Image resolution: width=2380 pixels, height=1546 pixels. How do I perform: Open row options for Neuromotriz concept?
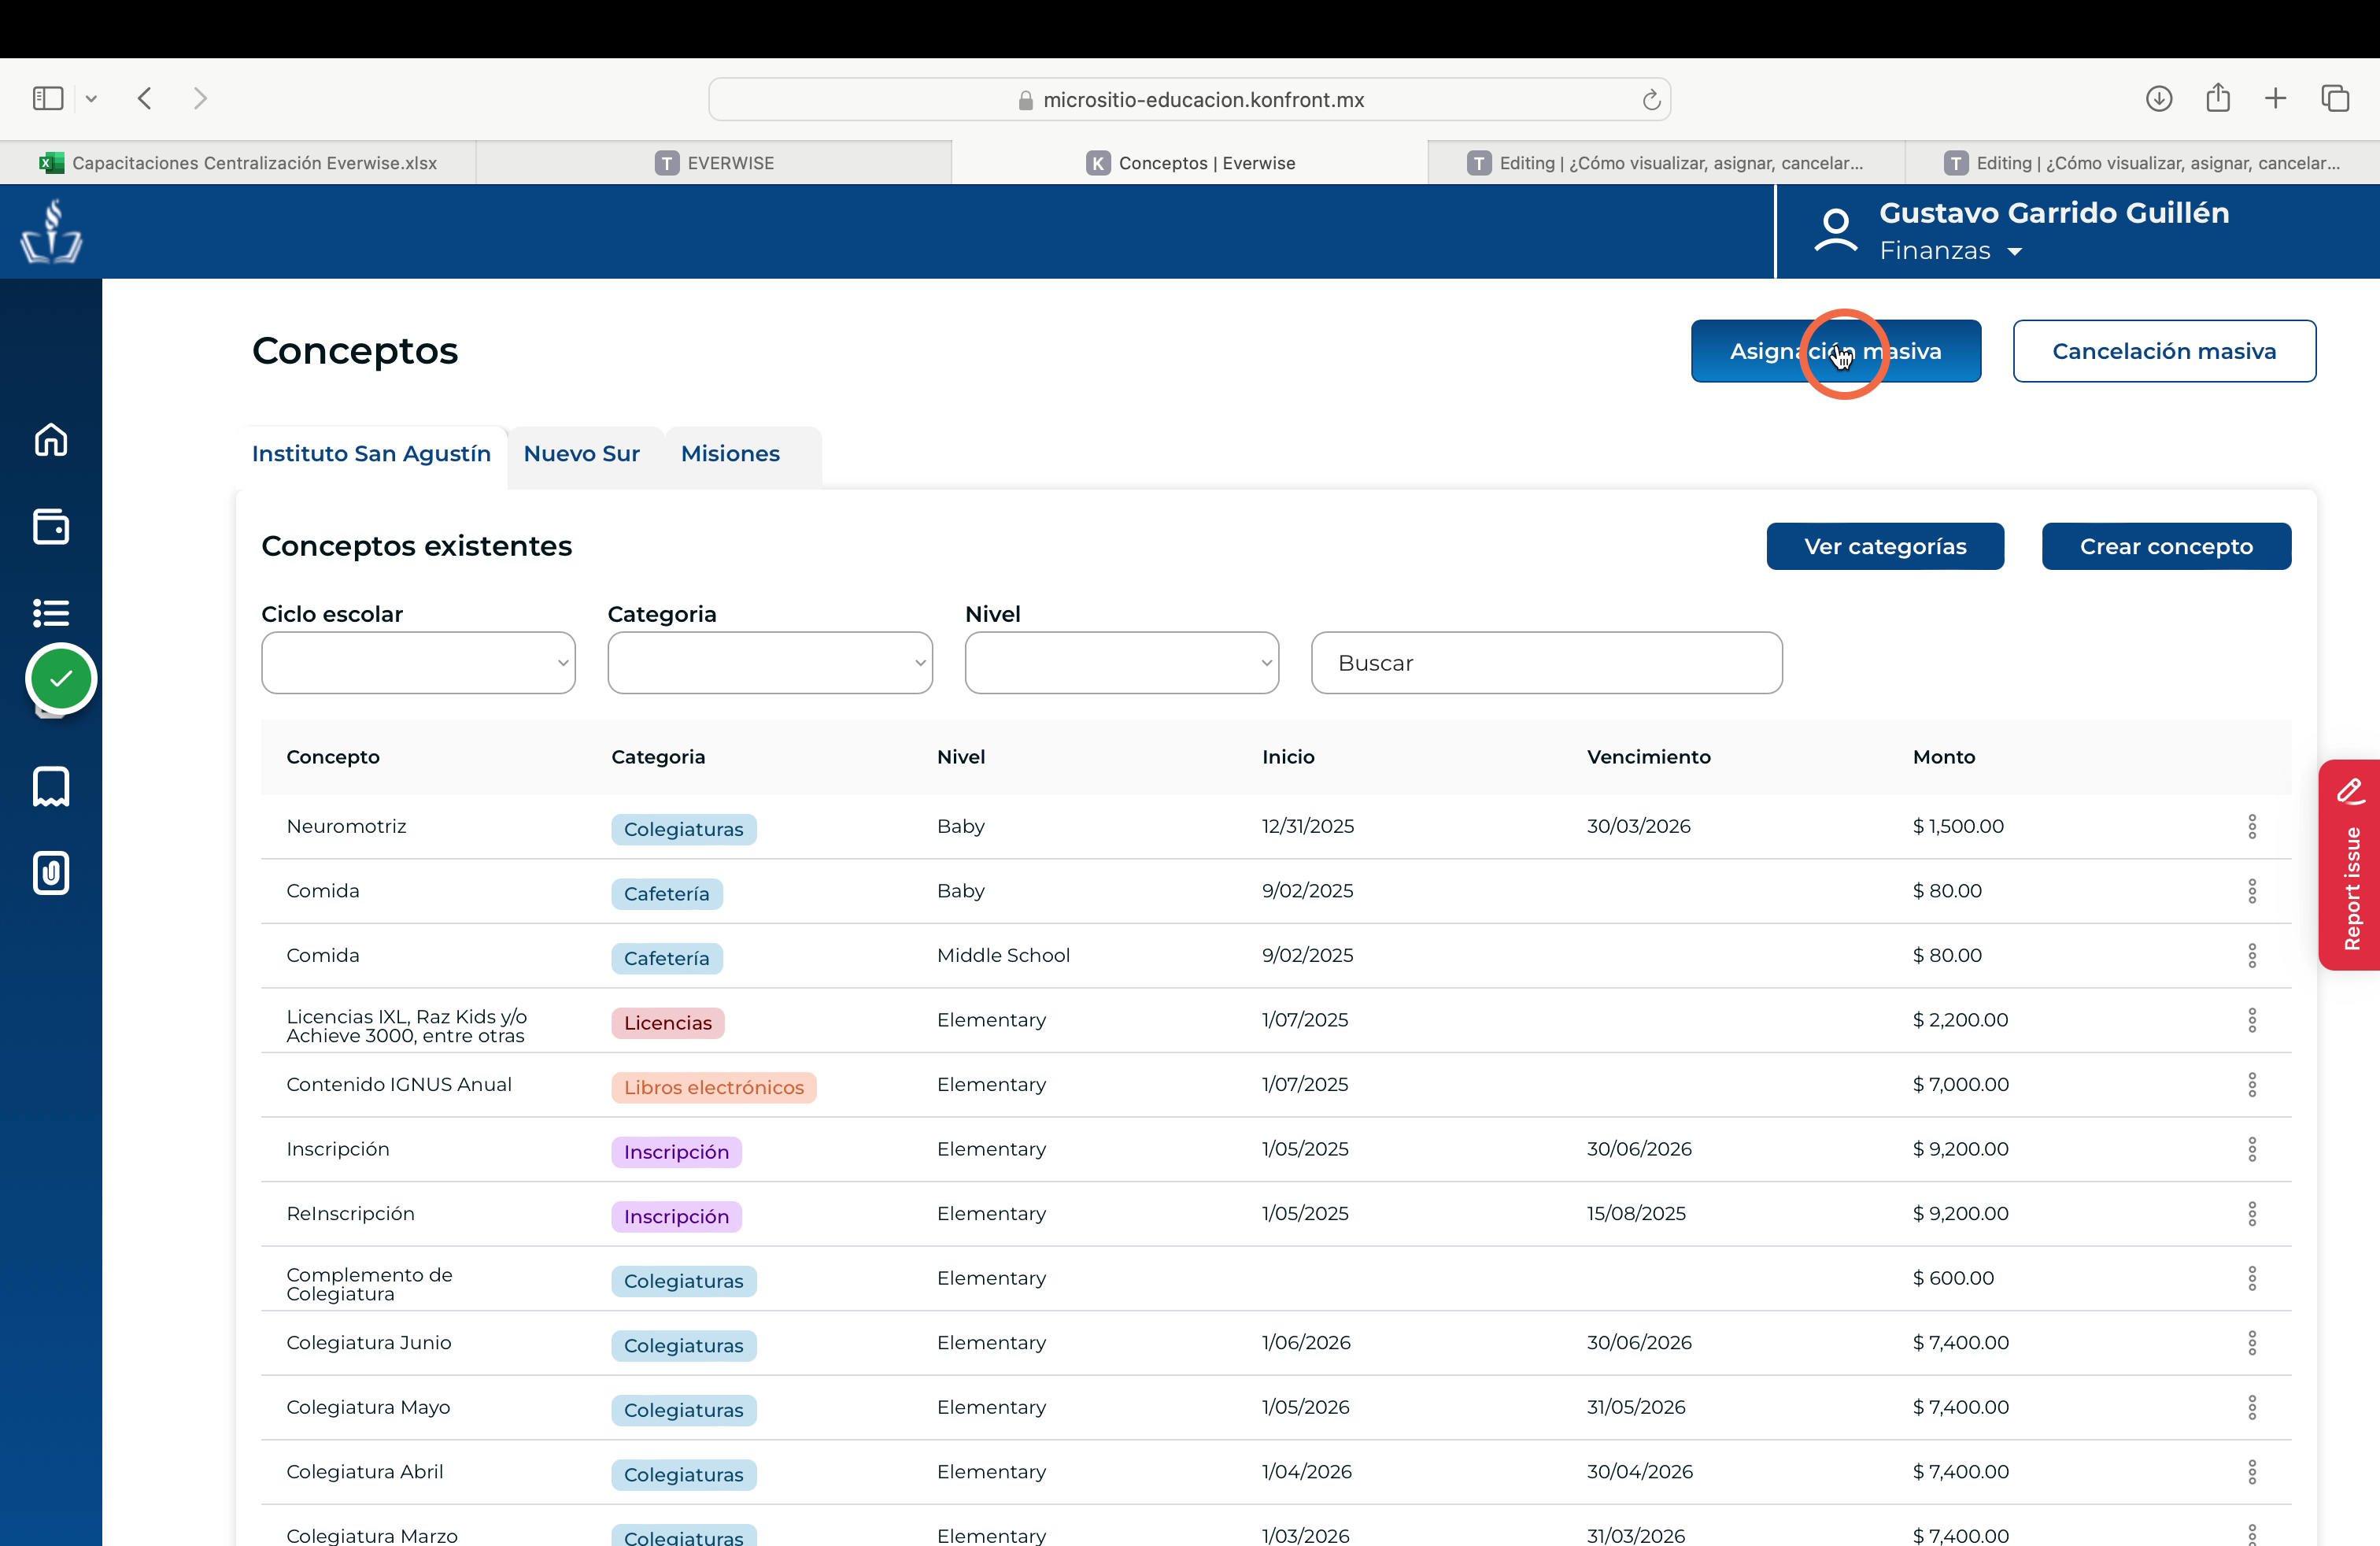click(x=2251, y=826)
